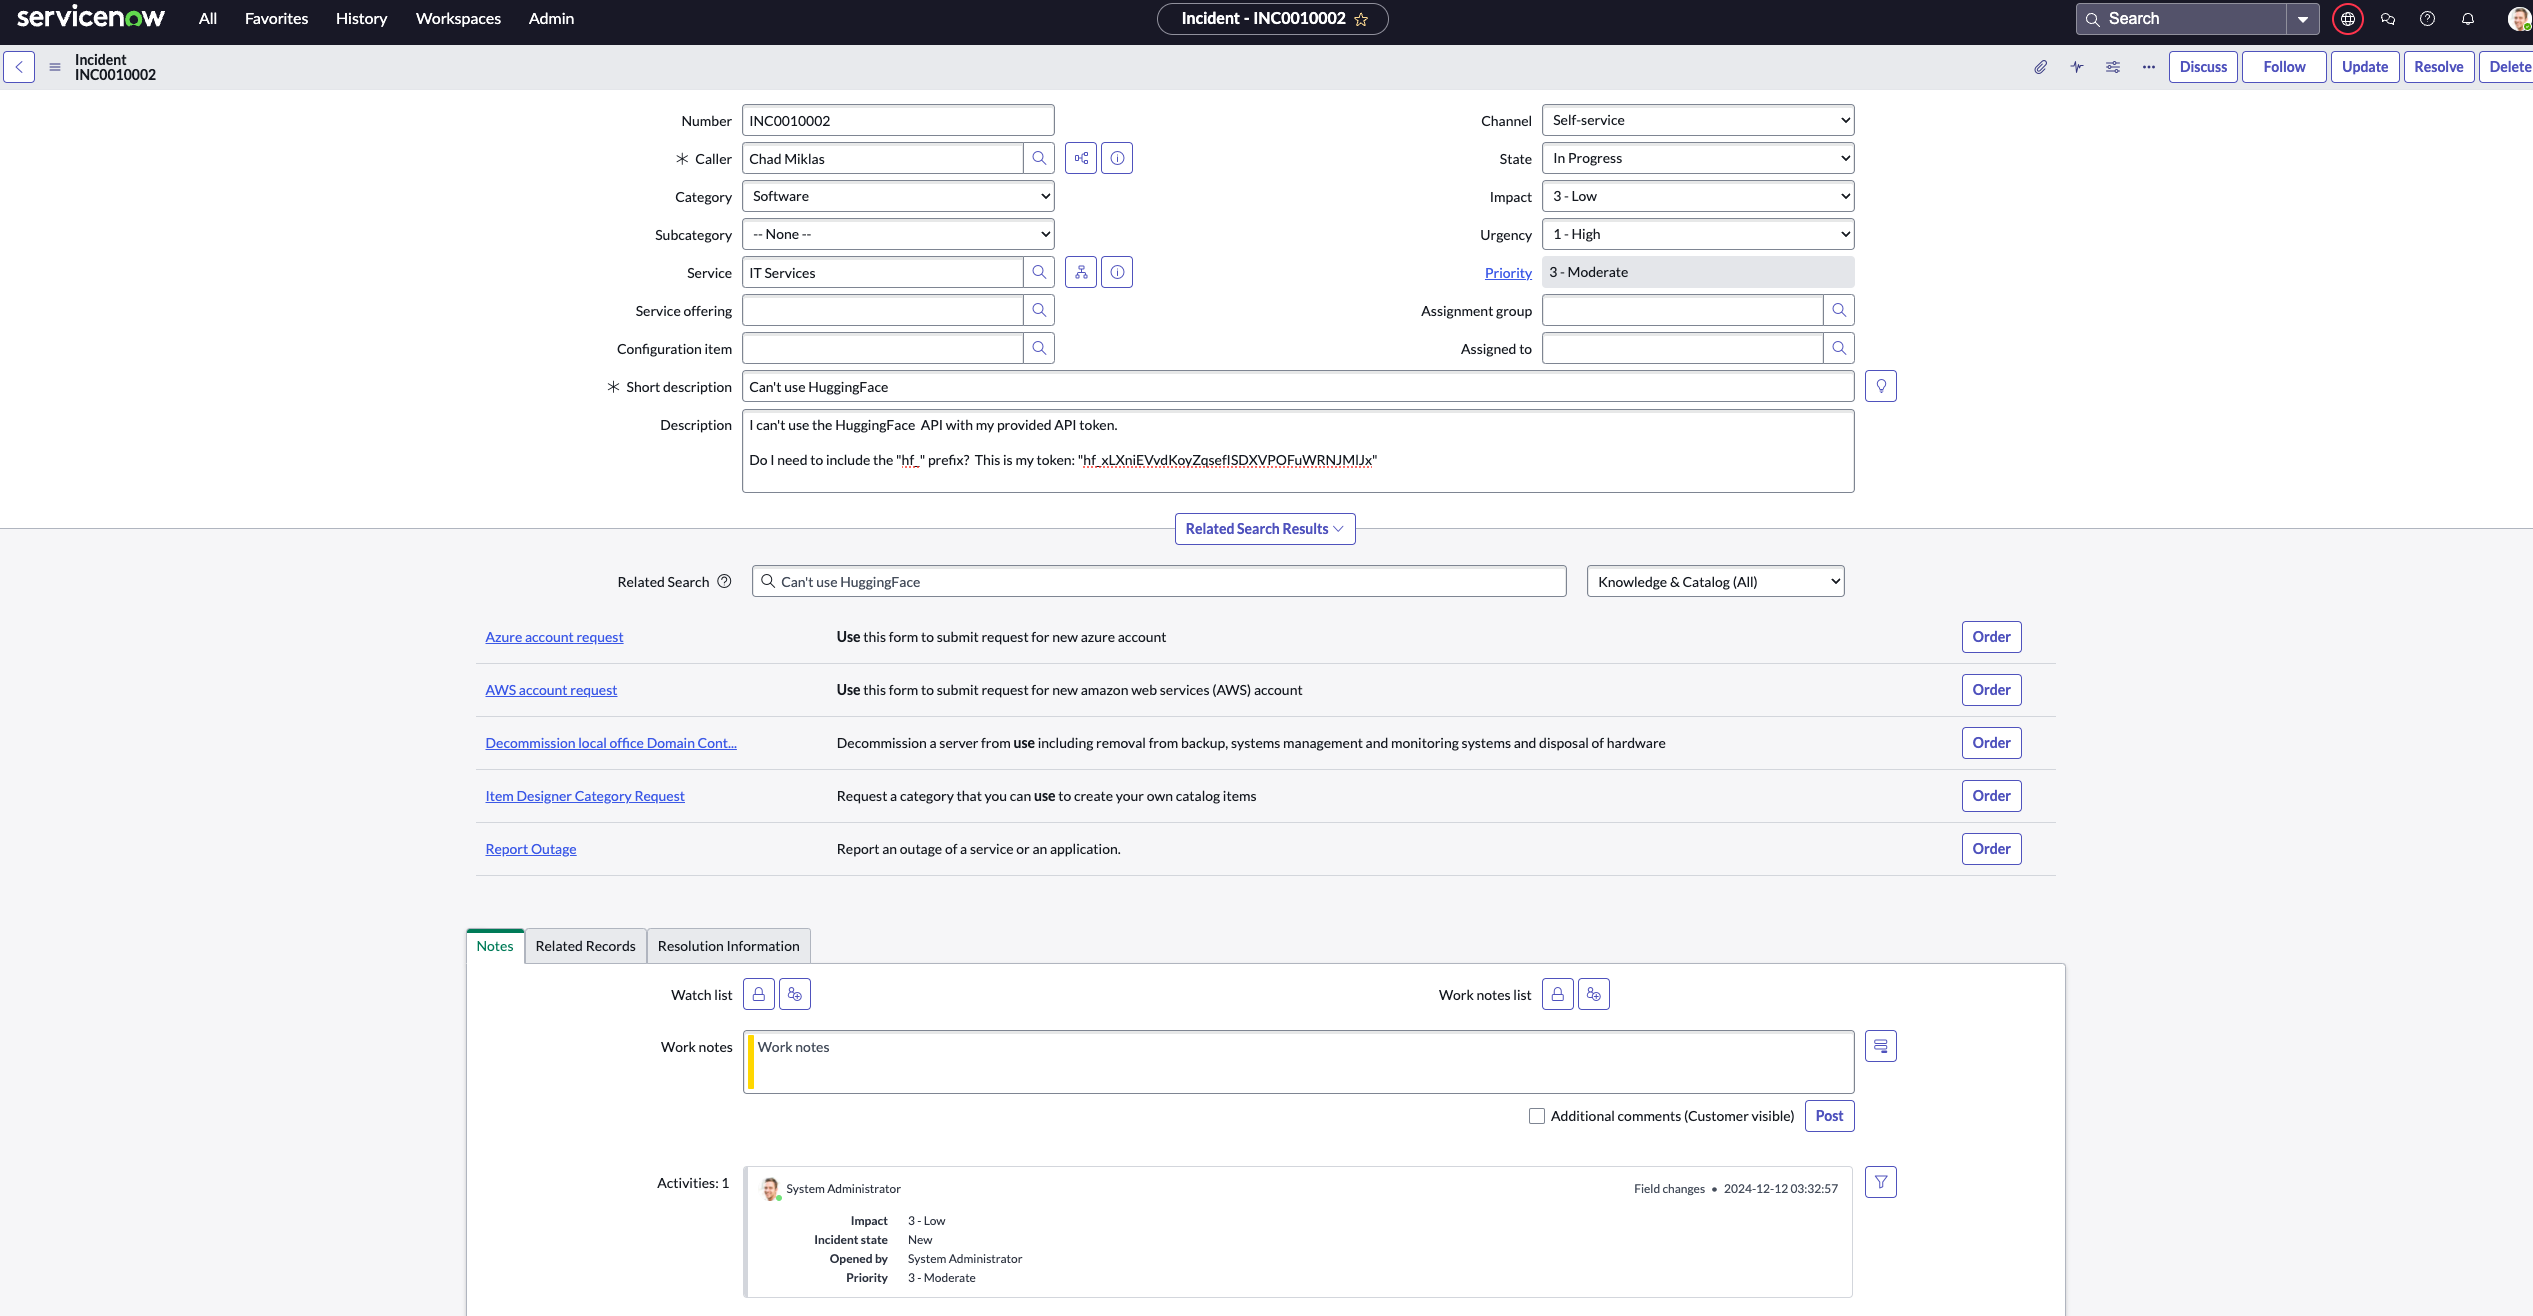Screen dimensions: 2533x1316
Task: Click the globe scope selector icon
Action: tap(2348, 19)
